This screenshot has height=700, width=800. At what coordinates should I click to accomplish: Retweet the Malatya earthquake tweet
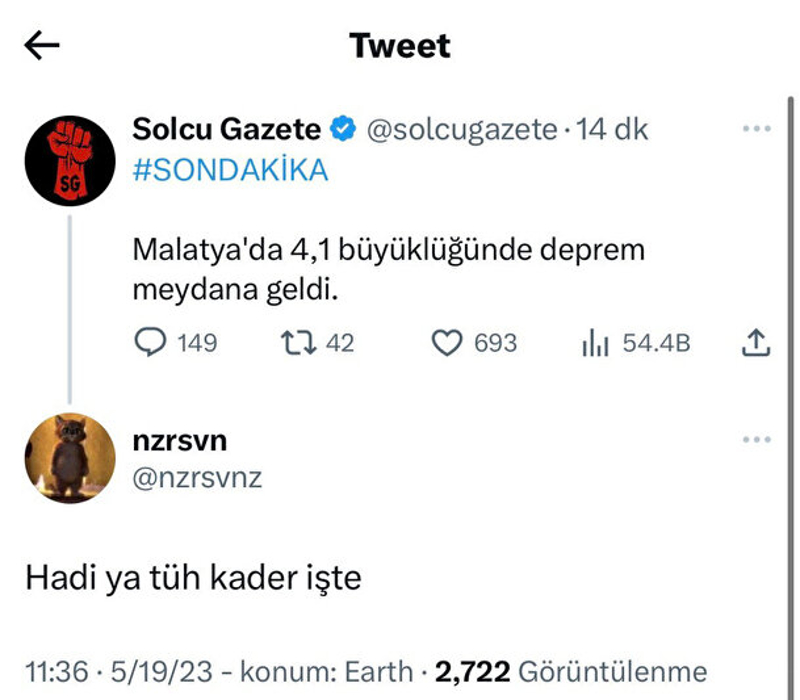coord(295,343)
